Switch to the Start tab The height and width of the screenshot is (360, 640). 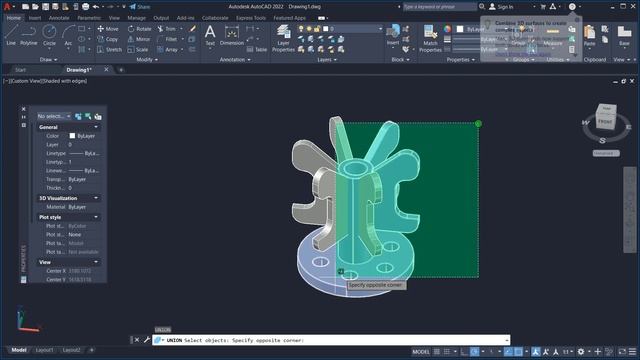click(x=20, y=70)
